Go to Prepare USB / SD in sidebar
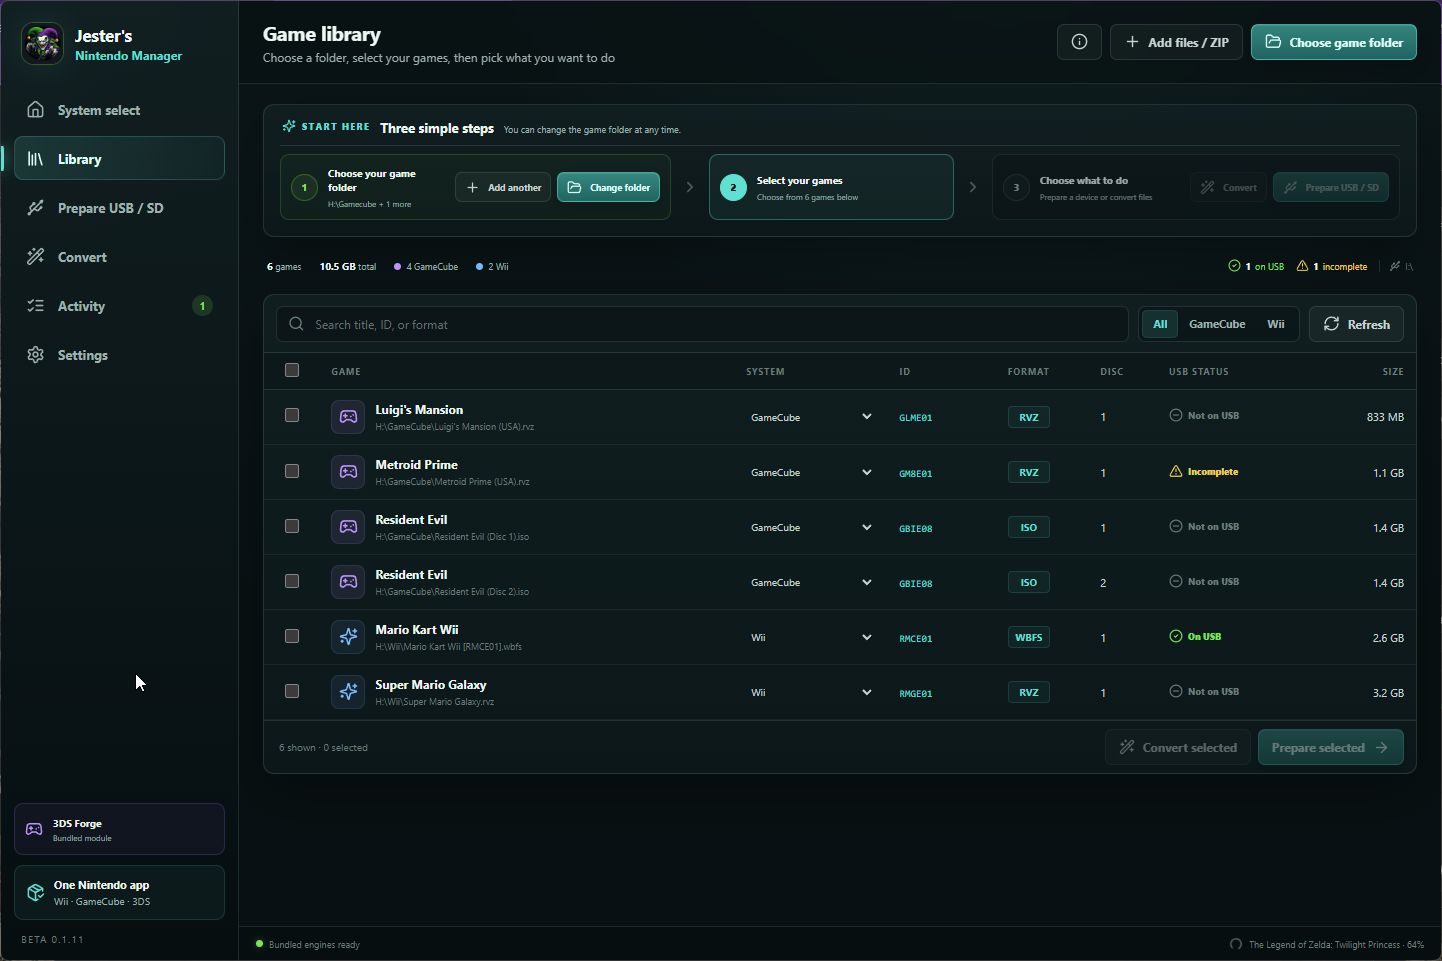 click(119, 208)
